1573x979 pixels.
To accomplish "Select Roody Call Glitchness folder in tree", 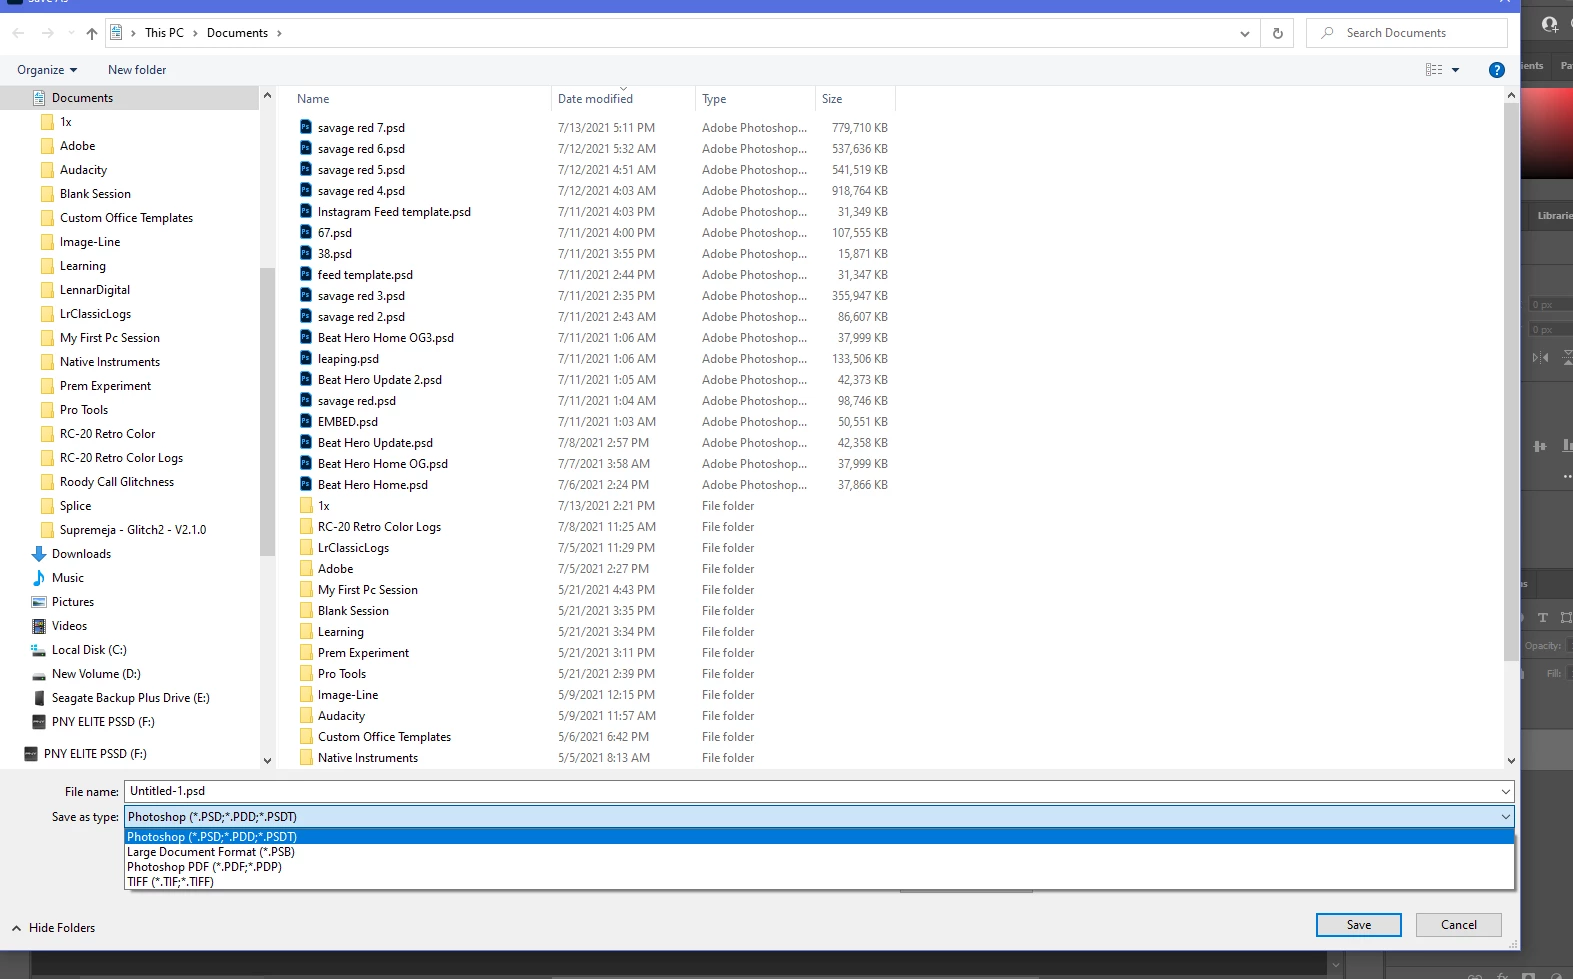I will [x=116, y=482].
